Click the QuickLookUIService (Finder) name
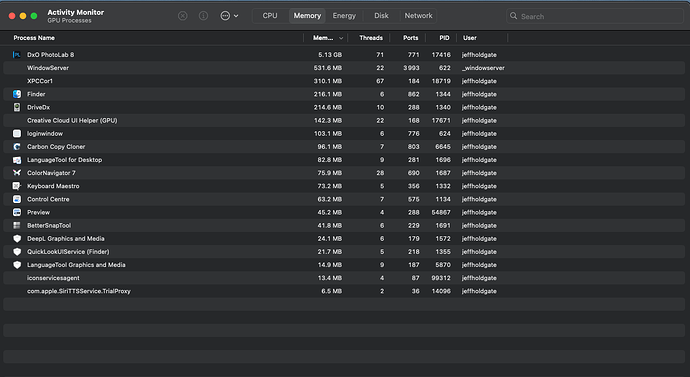Image resolution: width=690 pixels, height=377 pixels. click(x=68, y=252)
